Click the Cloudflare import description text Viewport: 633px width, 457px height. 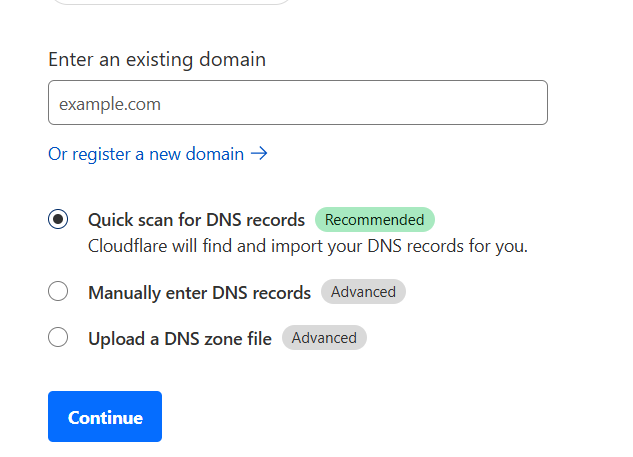click(308, 246)
